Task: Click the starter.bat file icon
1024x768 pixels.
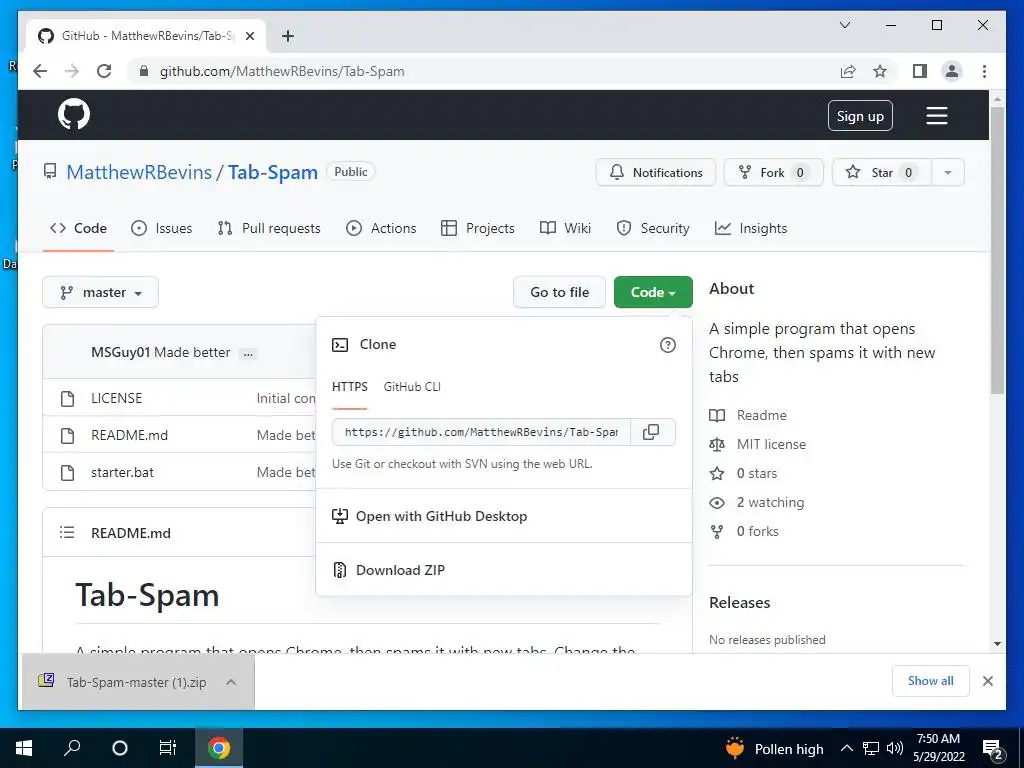Action: pyautogui.click(x=67, y=472)
